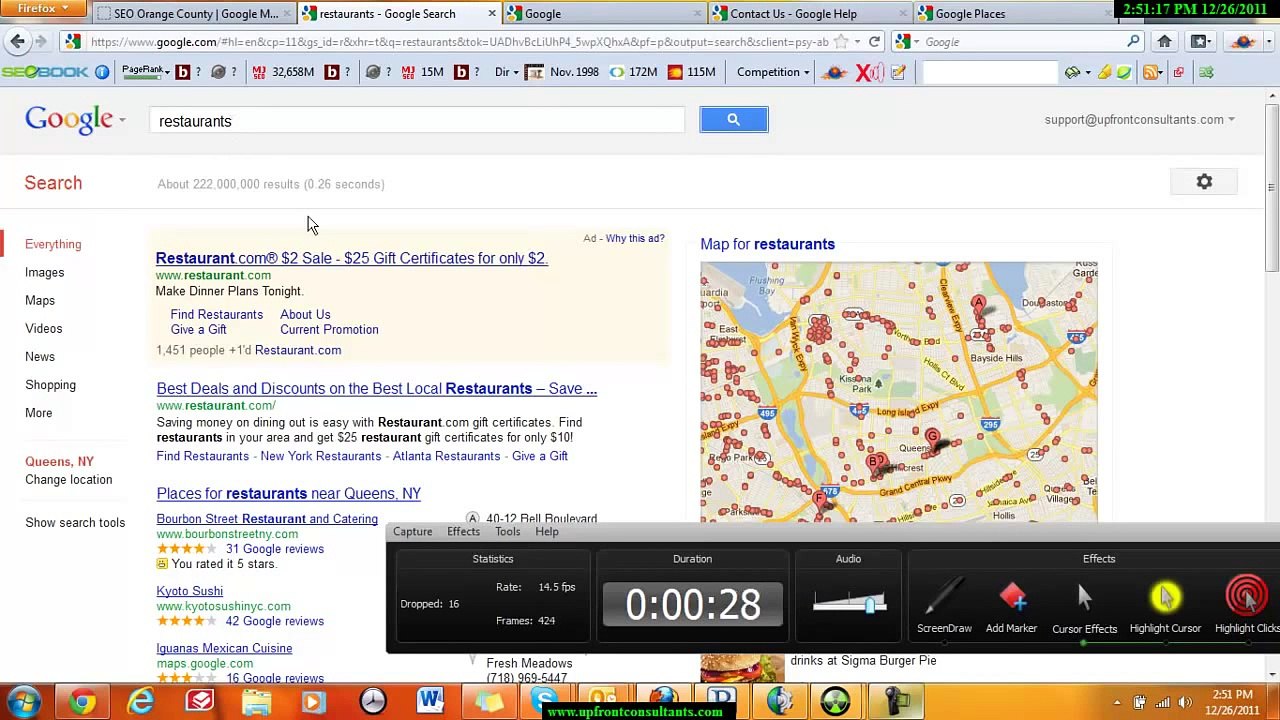Select Shopping in left search sidebar
The width and height of the screenshot is (1280, 720).
click(50, 385)
